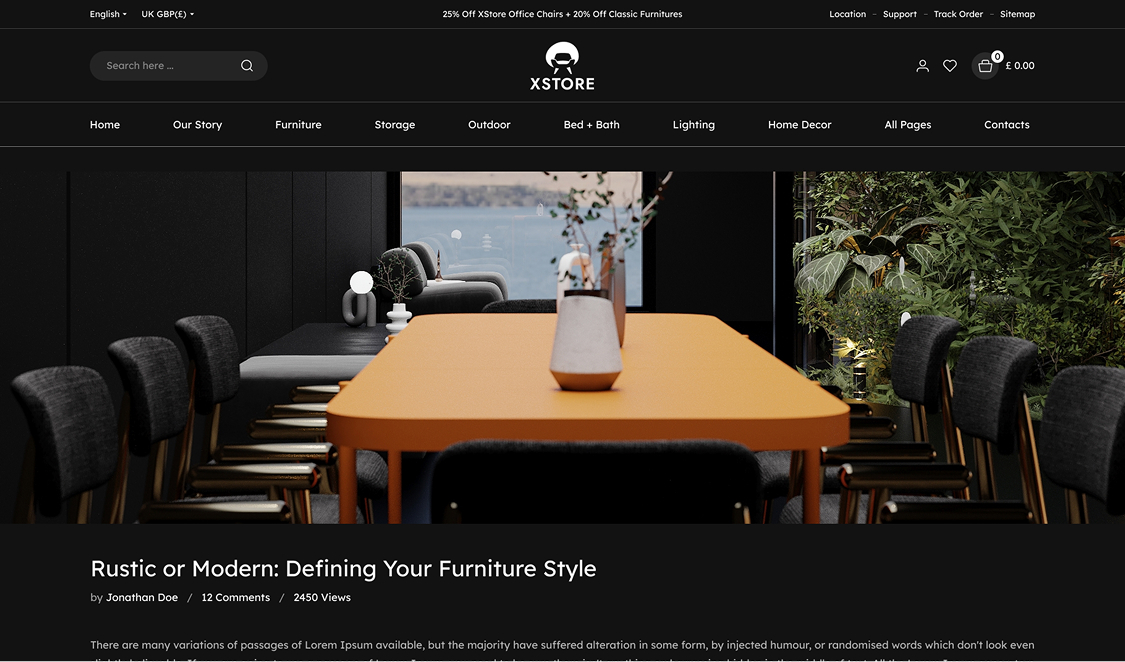Open the user account icon
Image resolution: width=1125 pixels, height=662 pixels.
coord(922,66)
